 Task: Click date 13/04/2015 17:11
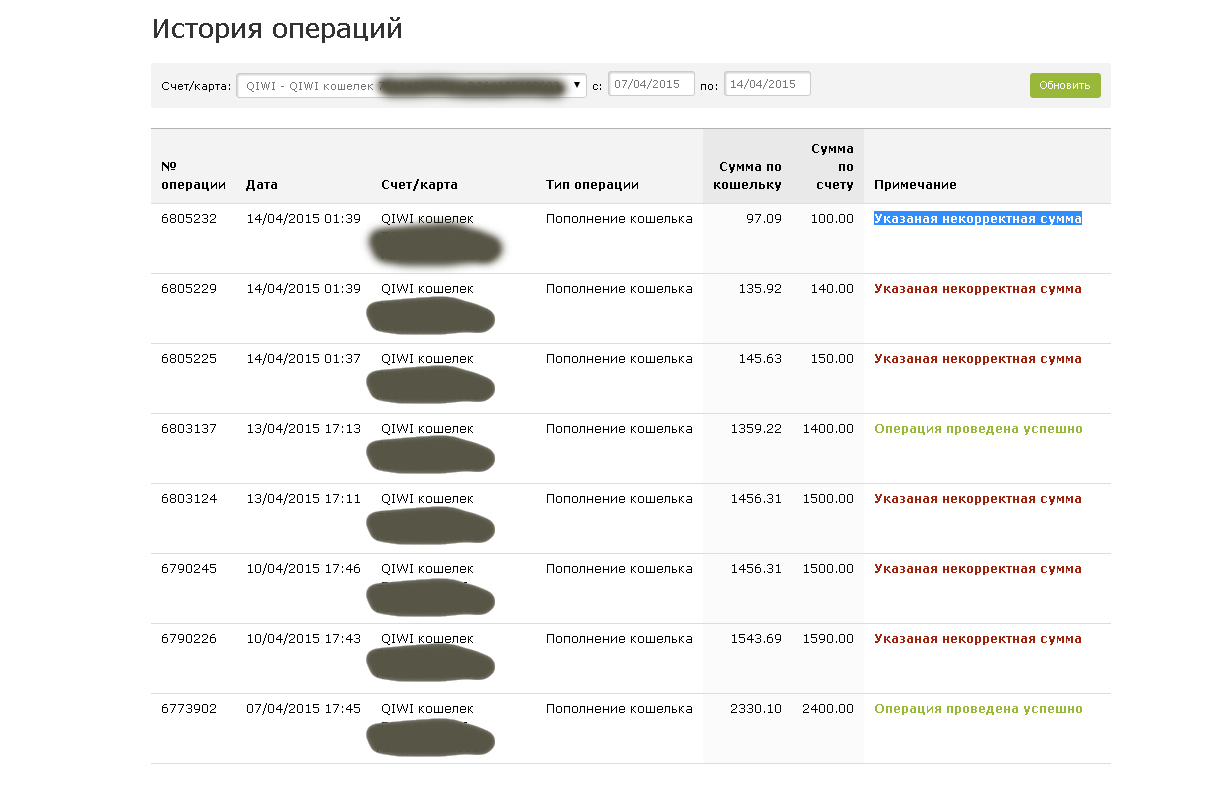(x=303, y=498)
